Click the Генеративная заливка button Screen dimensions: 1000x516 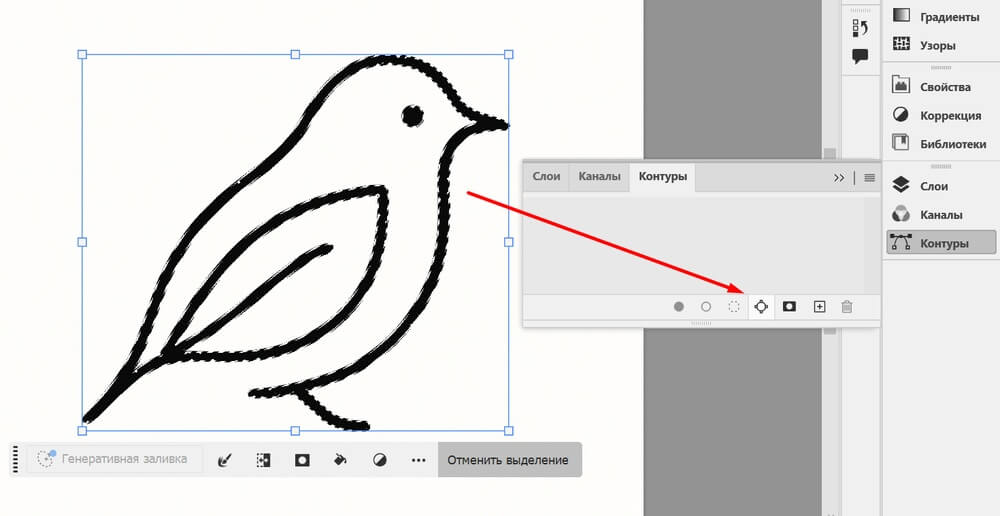click(x=113, y=460)
